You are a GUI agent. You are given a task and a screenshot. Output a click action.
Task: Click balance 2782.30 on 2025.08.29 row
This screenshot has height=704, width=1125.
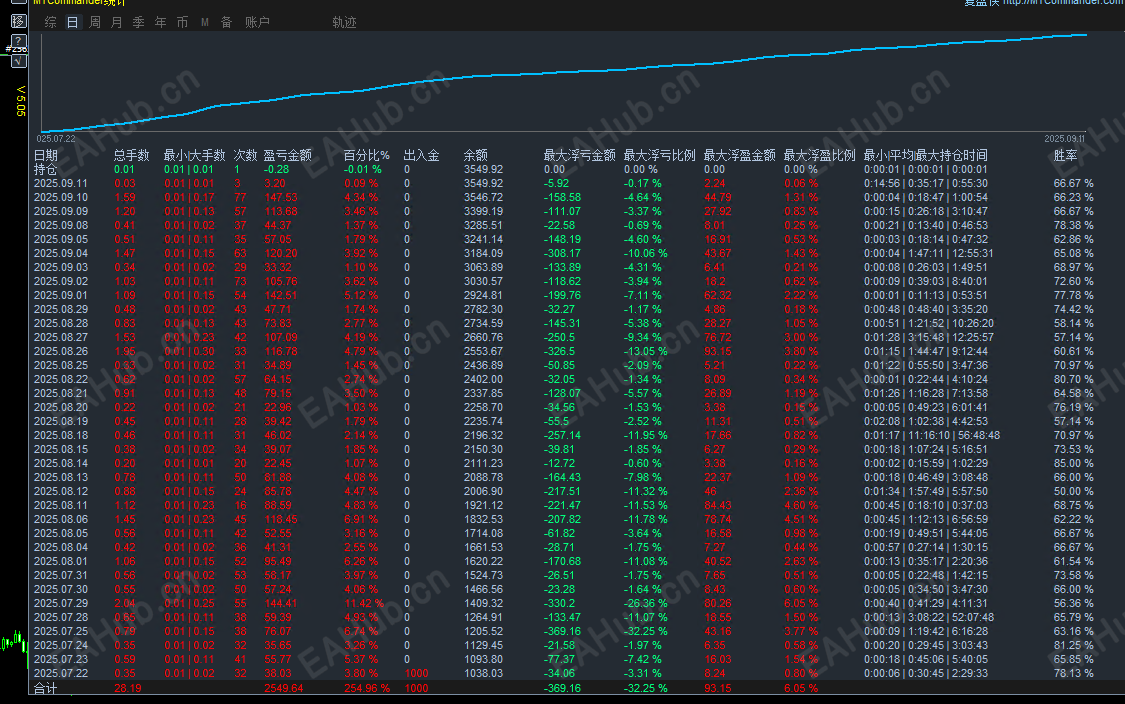(483, 309)
